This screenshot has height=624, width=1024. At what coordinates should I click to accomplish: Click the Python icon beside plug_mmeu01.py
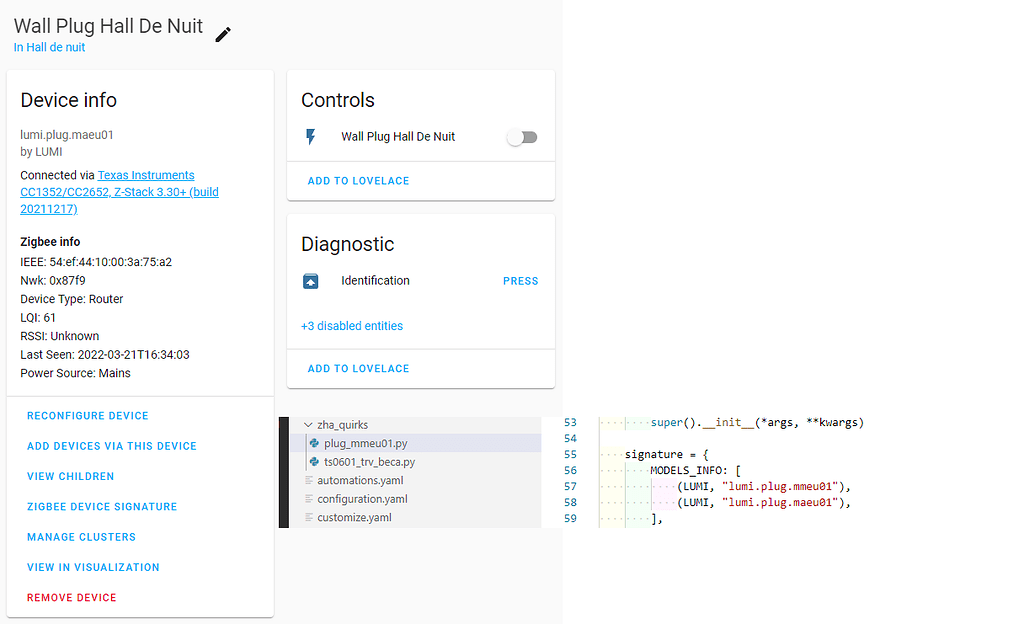point(314,443)
